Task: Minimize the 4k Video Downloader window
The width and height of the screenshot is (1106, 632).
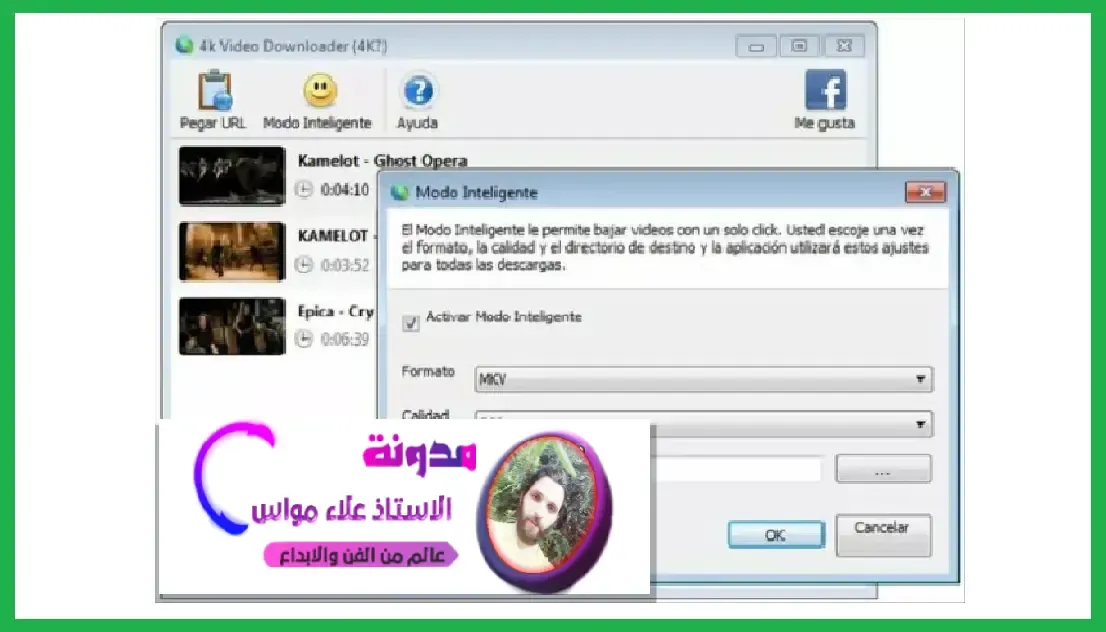Action: pyautogui.click(x=756, y=47)
